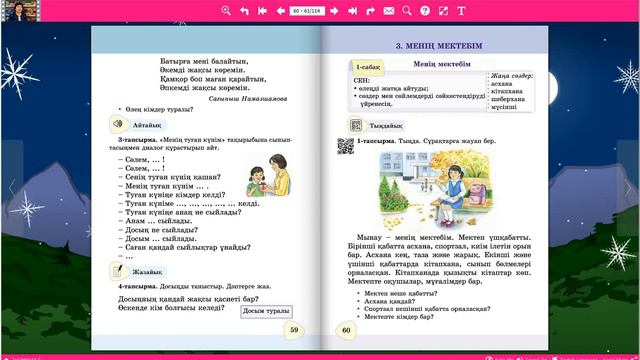Click the zoom-in magnifier icon
Image resolution: width=640 pixels, height=360 pixels.
226,11
